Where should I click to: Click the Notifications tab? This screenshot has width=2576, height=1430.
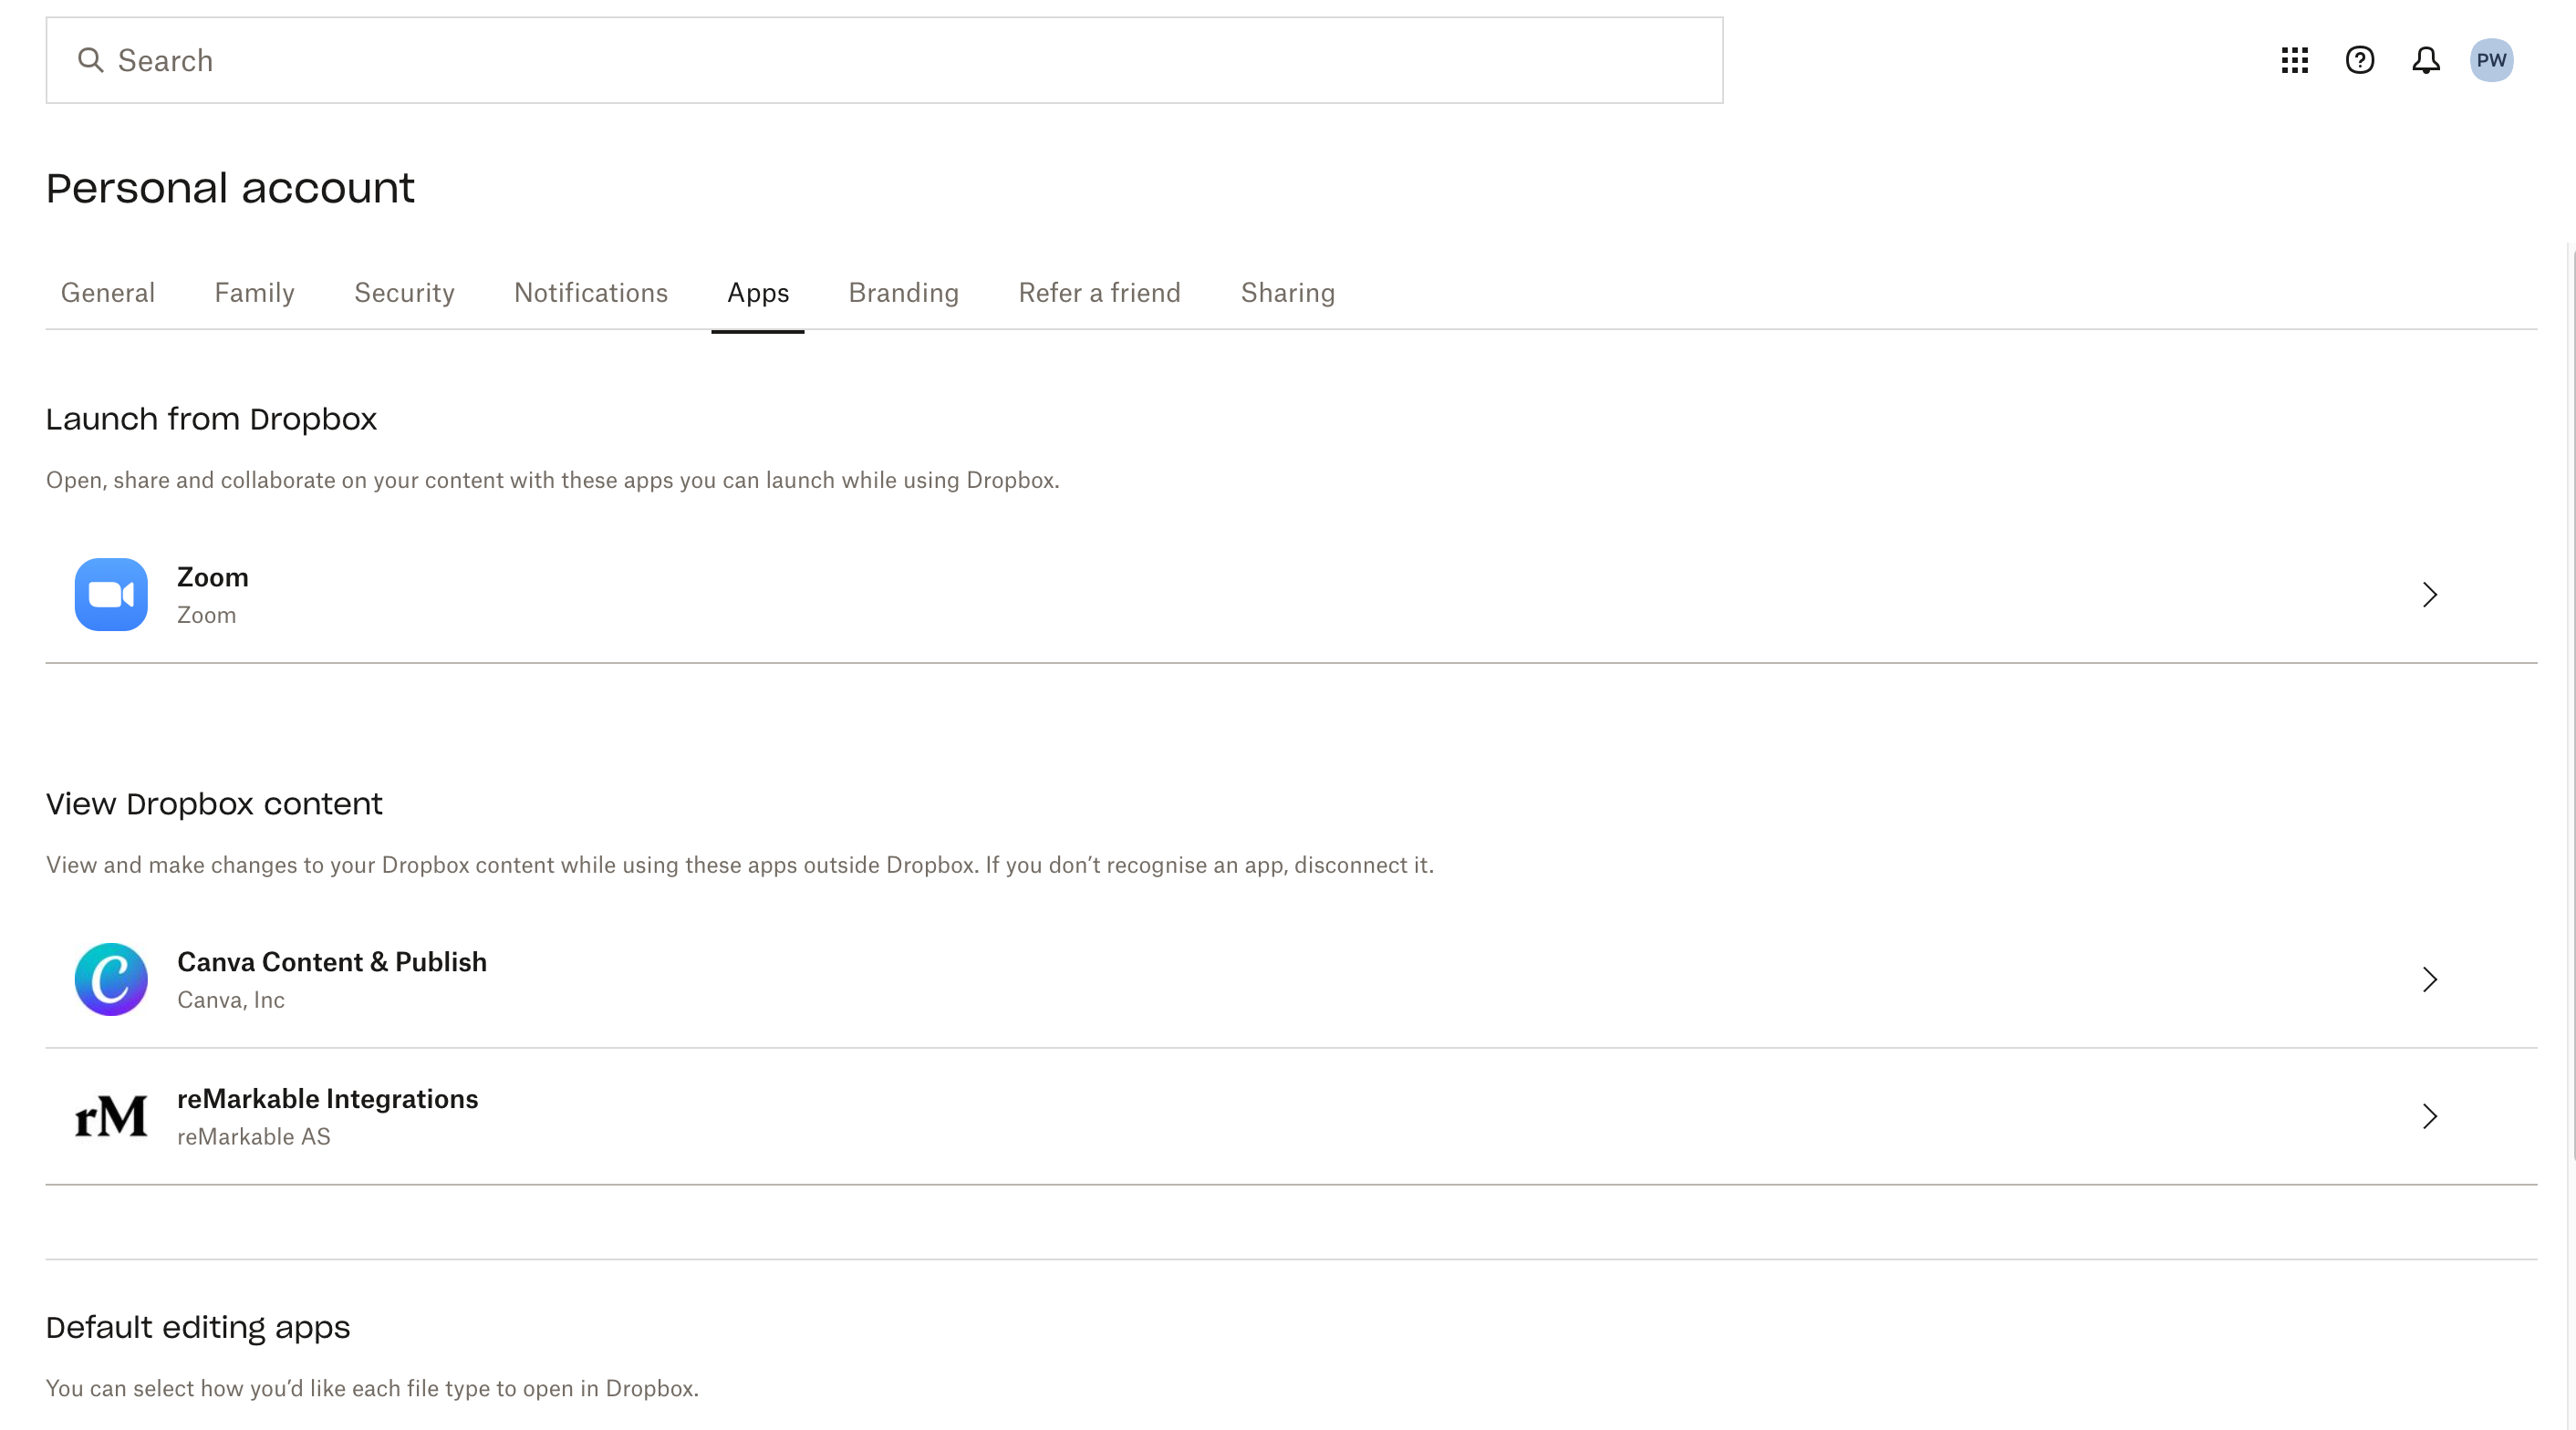click(590, 293)
